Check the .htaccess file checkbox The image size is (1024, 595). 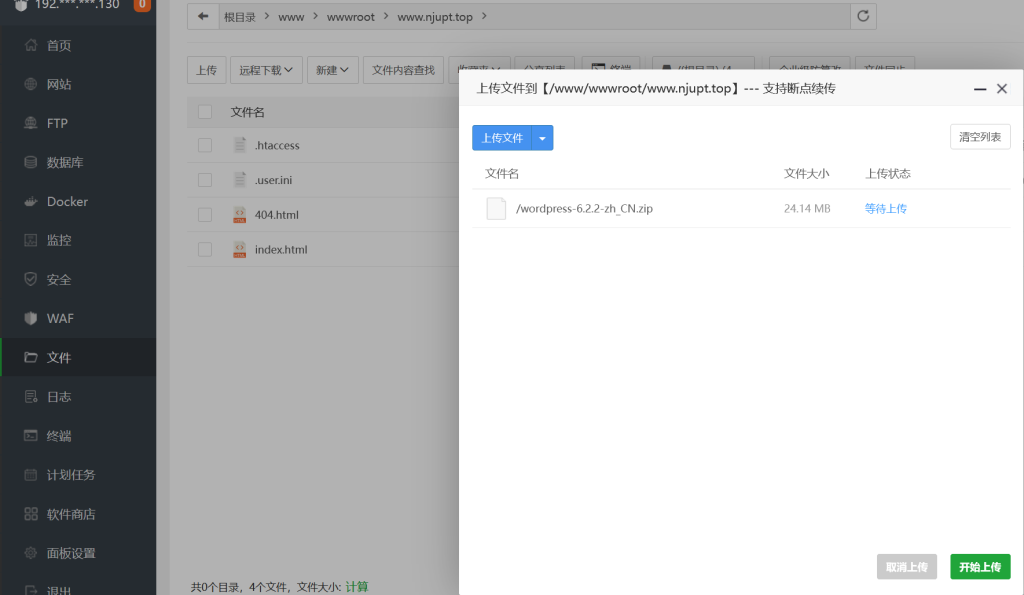pos(205,146)
